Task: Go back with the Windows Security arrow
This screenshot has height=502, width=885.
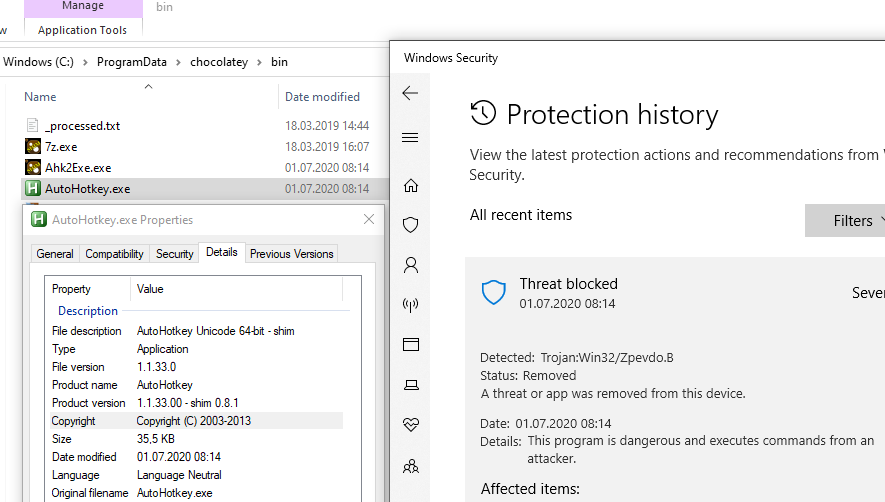Action: (410, 93)
